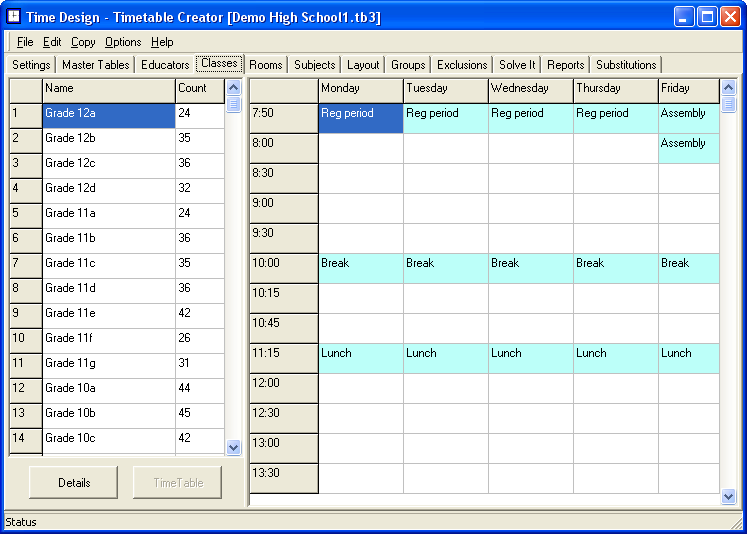The image size is (747, 534).
Task: Click the Wednesday Lunch cell
Action: tap(530, 358)
